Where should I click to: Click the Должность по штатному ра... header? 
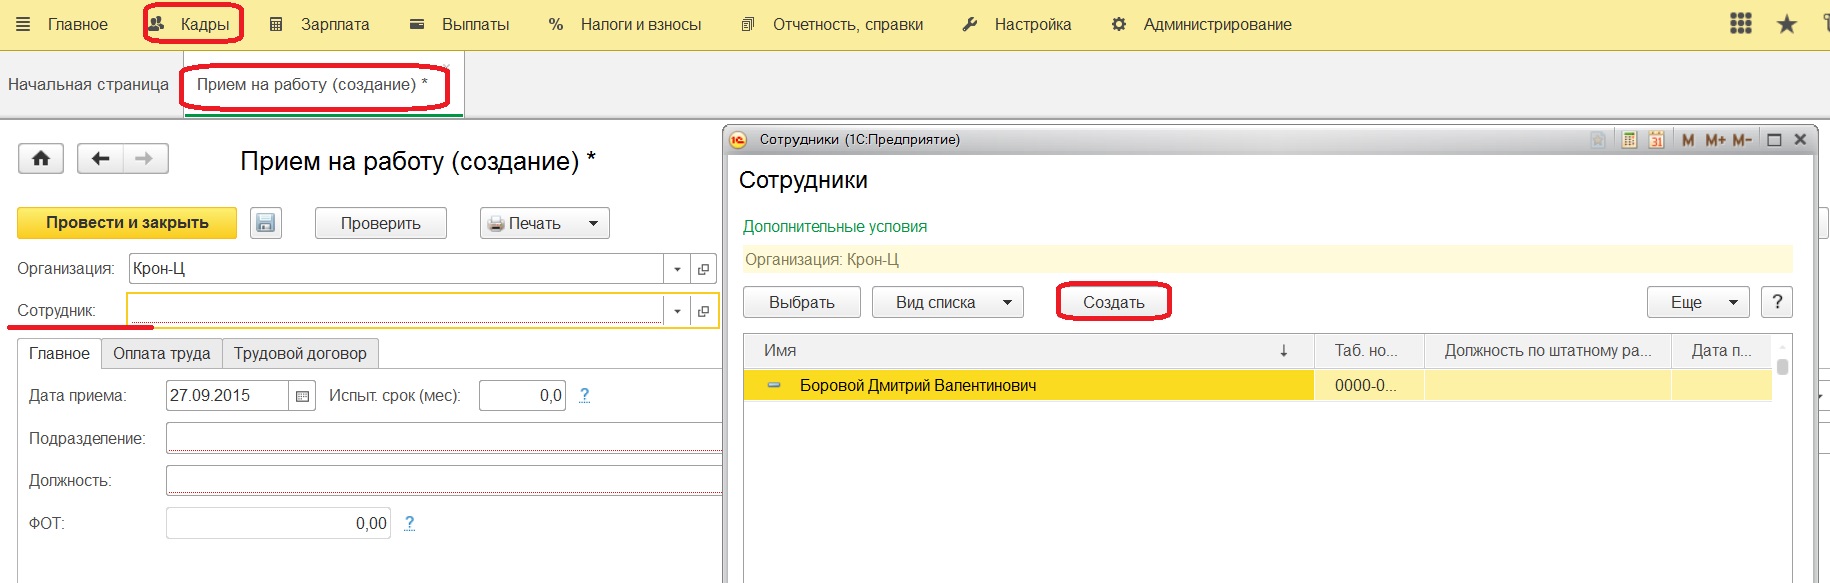point(1547,350)
